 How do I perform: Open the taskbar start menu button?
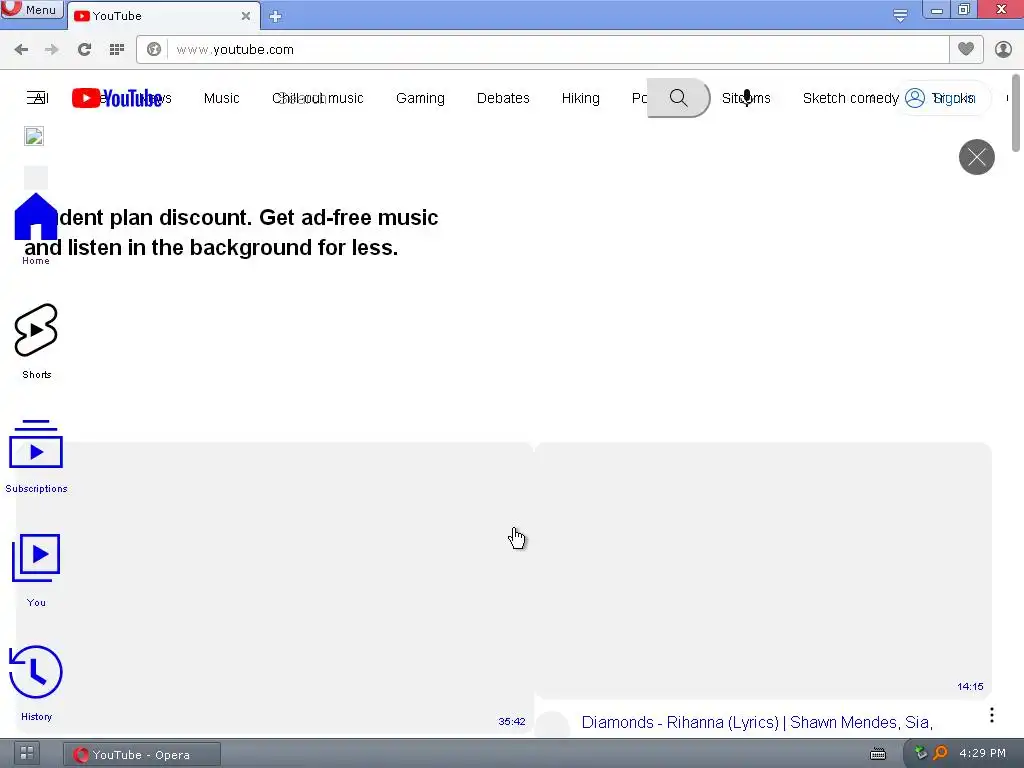tap(27, 753)
